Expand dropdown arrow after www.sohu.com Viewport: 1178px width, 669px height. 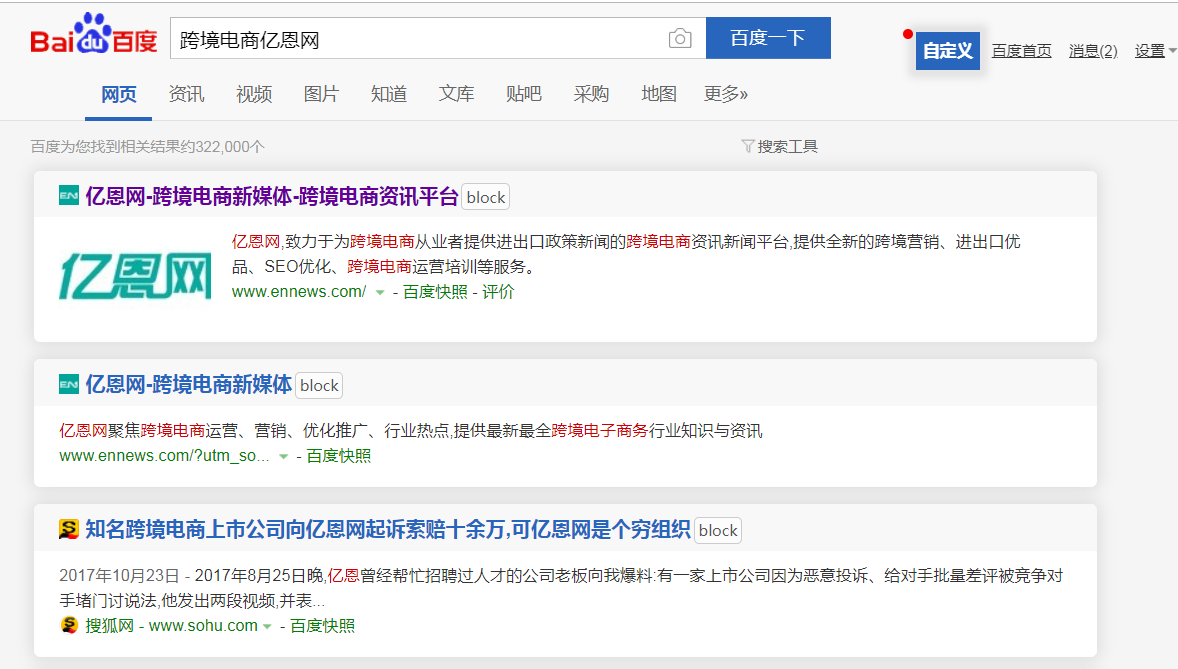267,626
